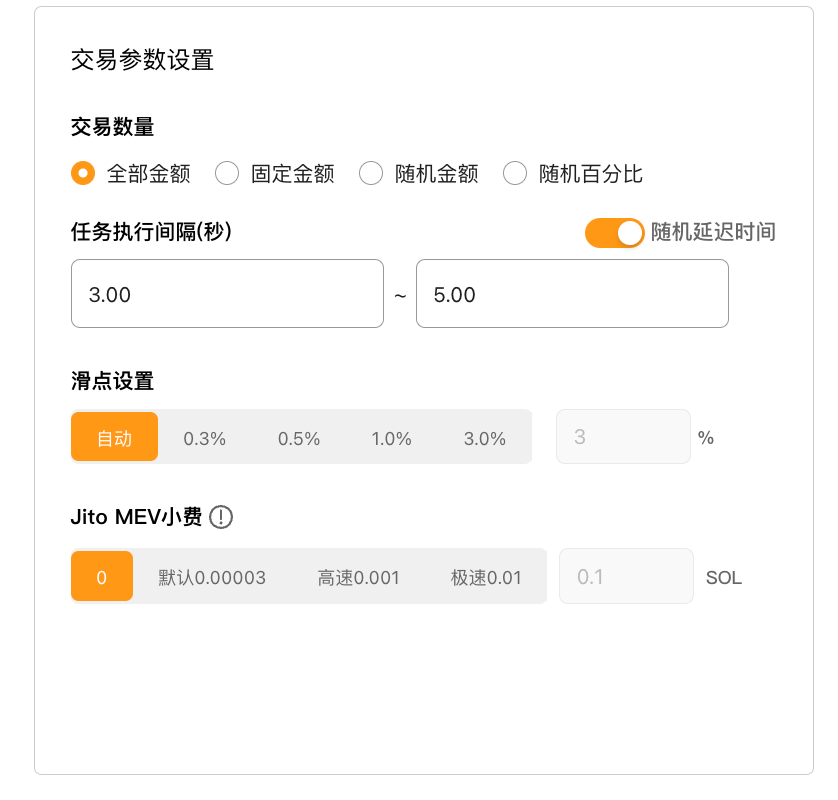Choose the 3.0% slippage option
The height and width of the screenshot is (800, 838).
click(485, 438)
